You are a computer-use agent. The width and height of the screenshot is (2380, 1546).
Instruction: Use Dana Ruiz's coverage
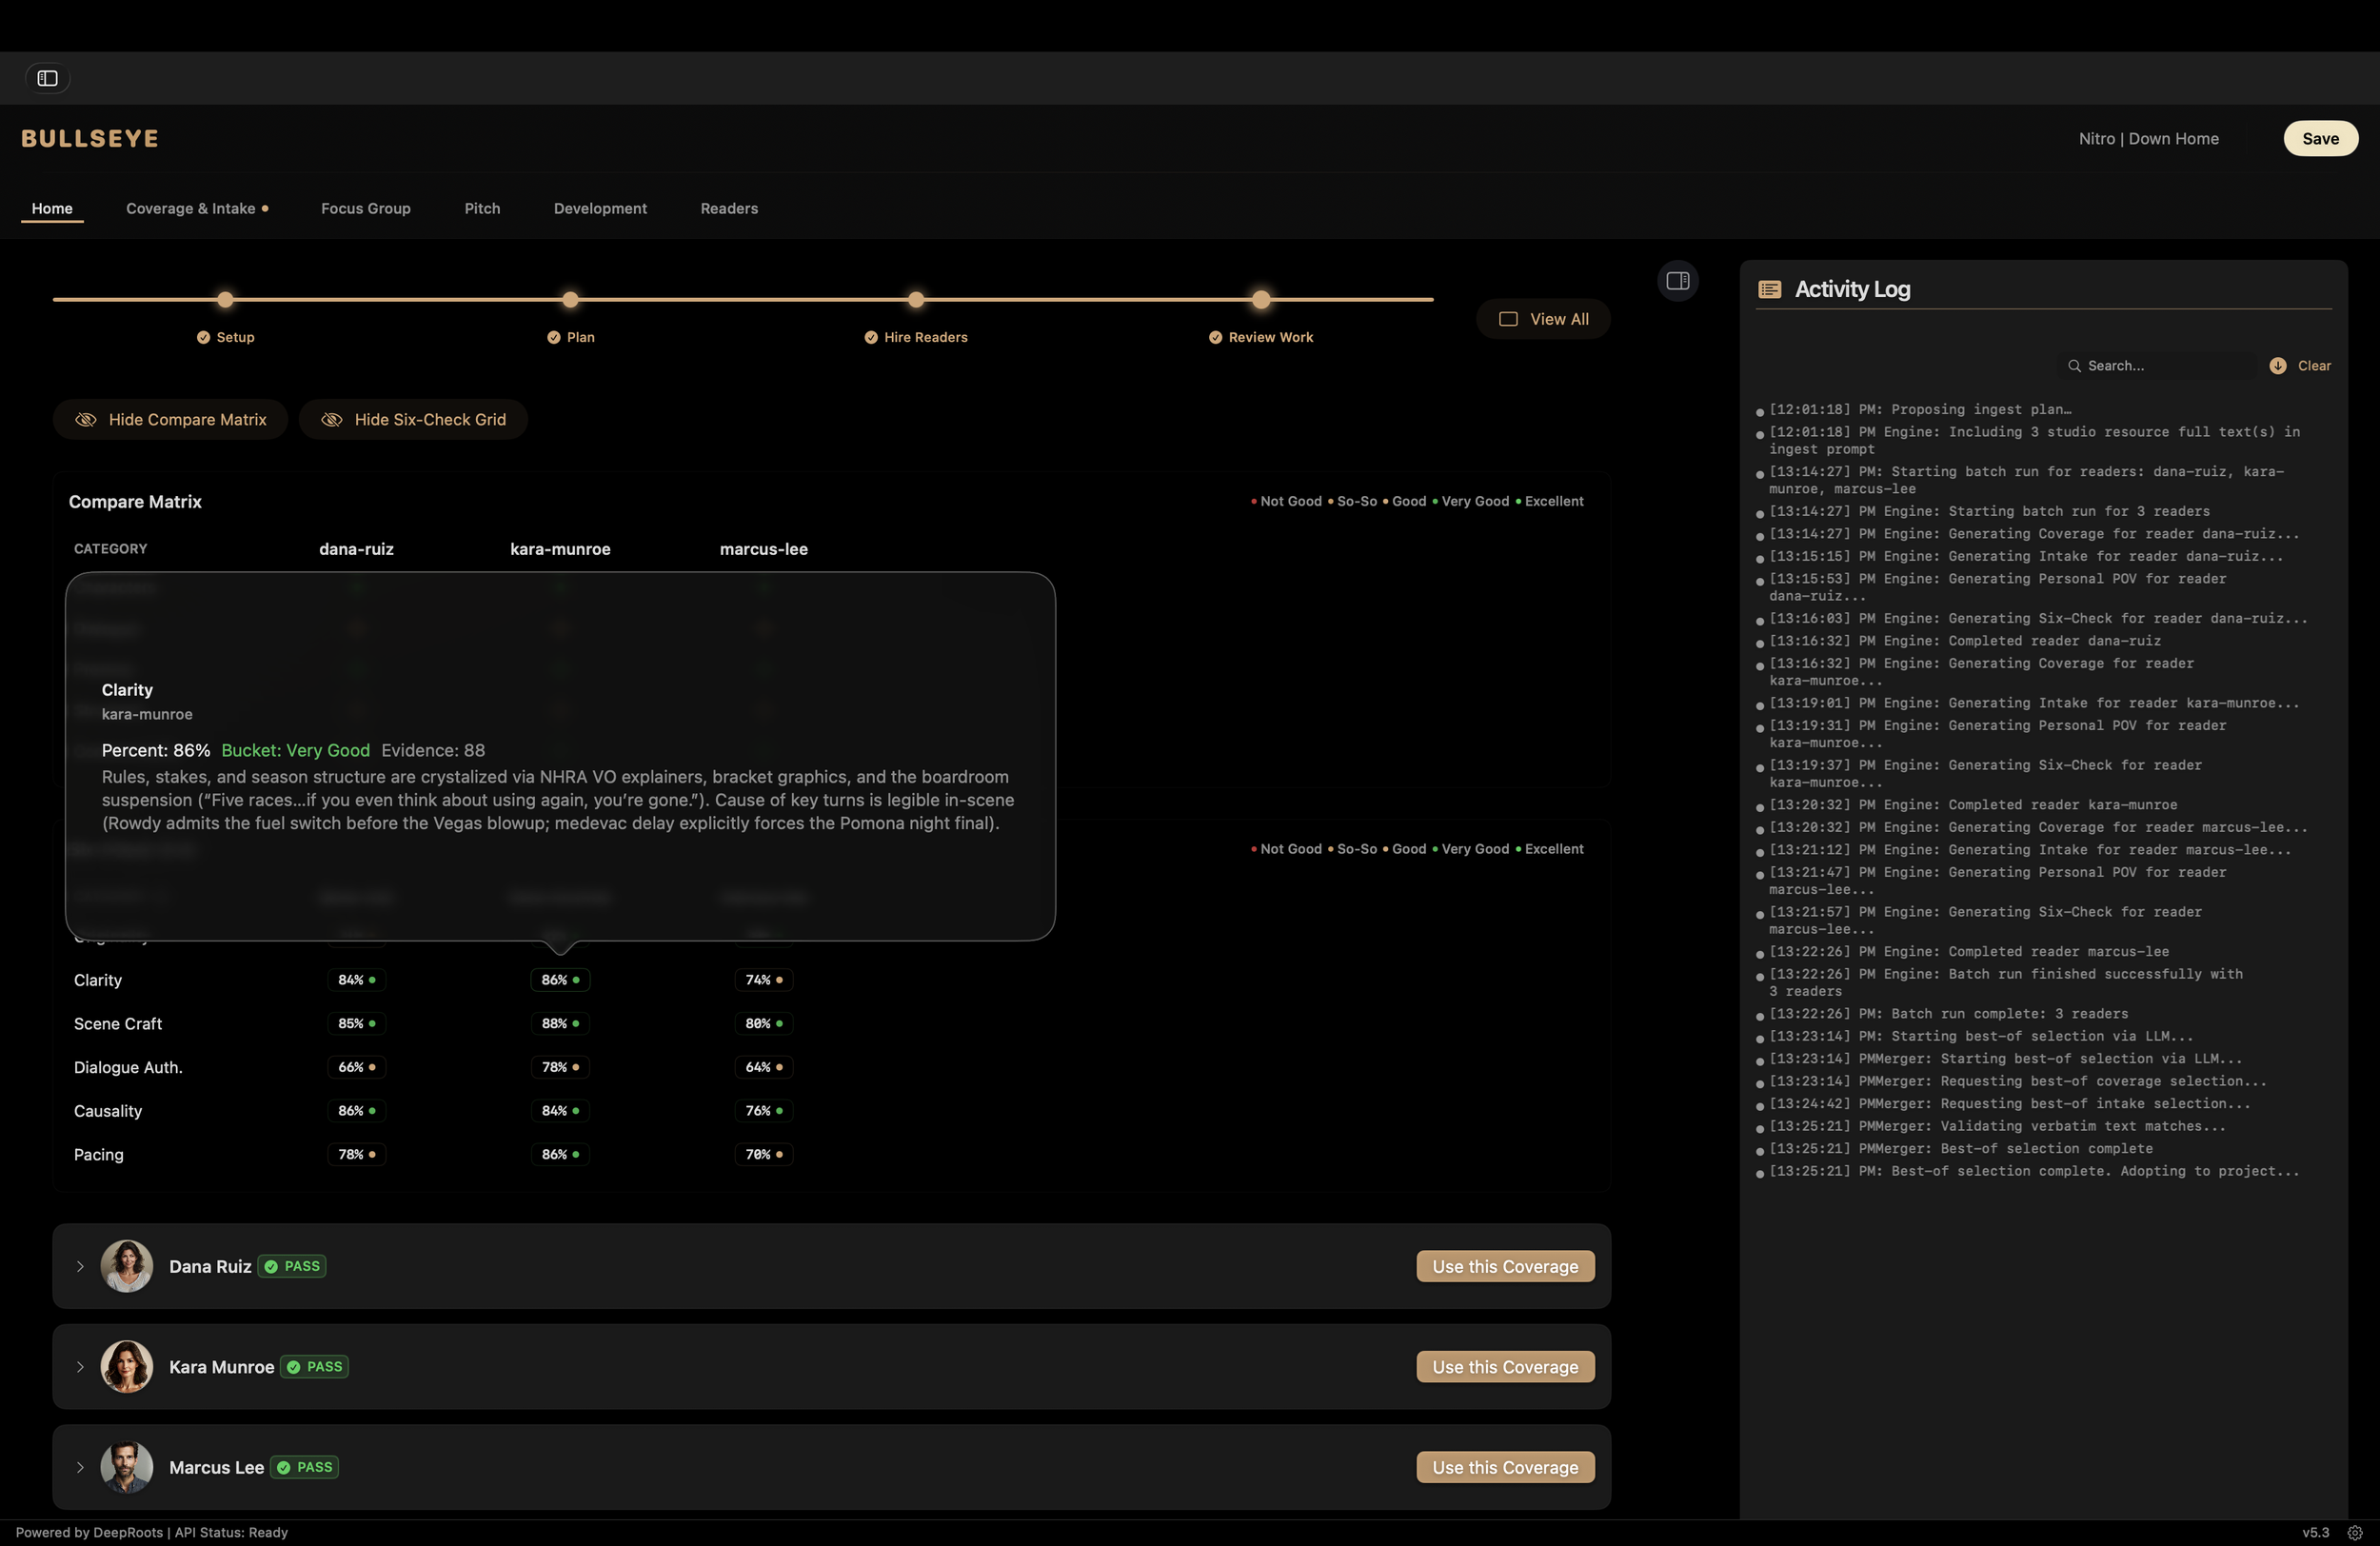(1505, 1266)
